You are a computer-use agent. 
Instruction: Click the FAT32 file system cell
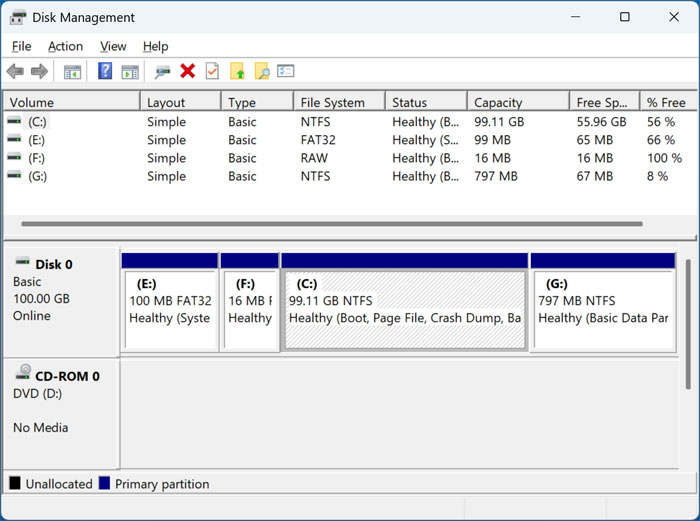318,140
